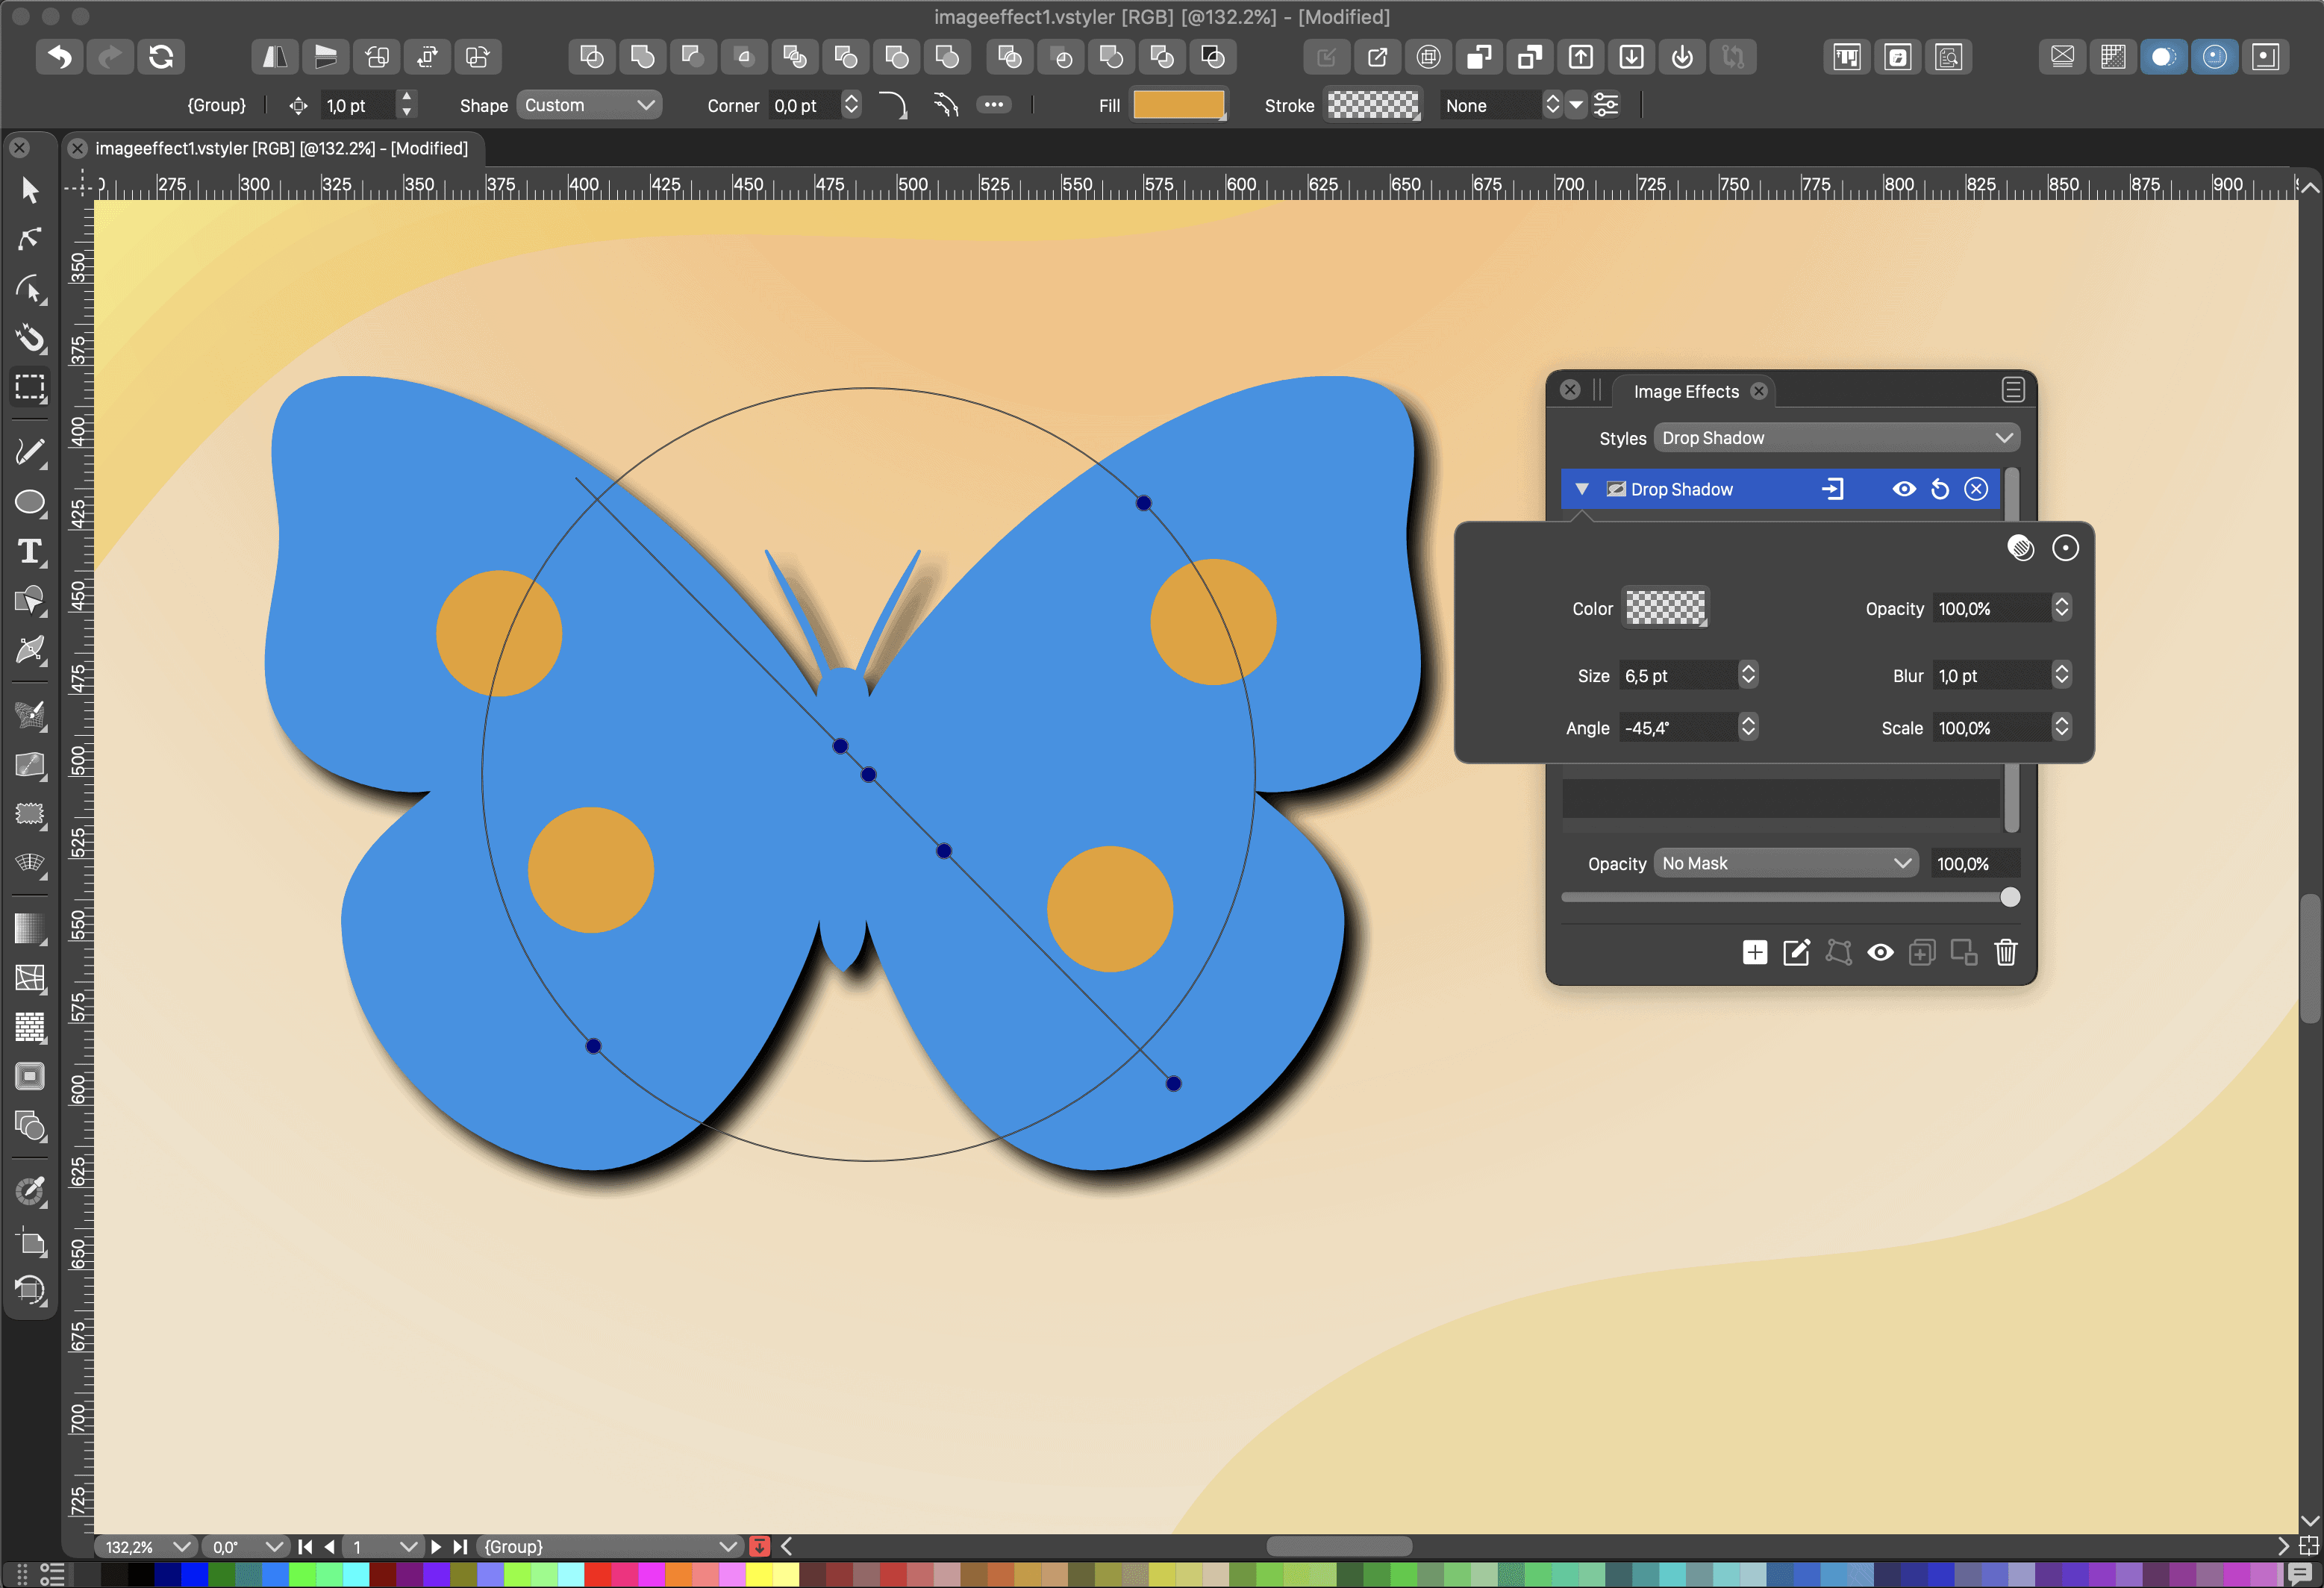This screenshot has width=2324, height=1588.
Task: Toggle Drop Shadow effect visibility eye
Action: tap(1904, 489)
